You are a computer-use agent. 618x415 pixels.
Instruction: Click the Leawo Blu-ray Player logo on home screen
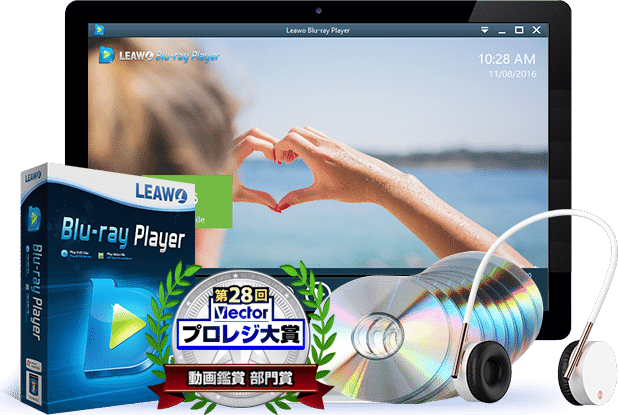[159, 56]
